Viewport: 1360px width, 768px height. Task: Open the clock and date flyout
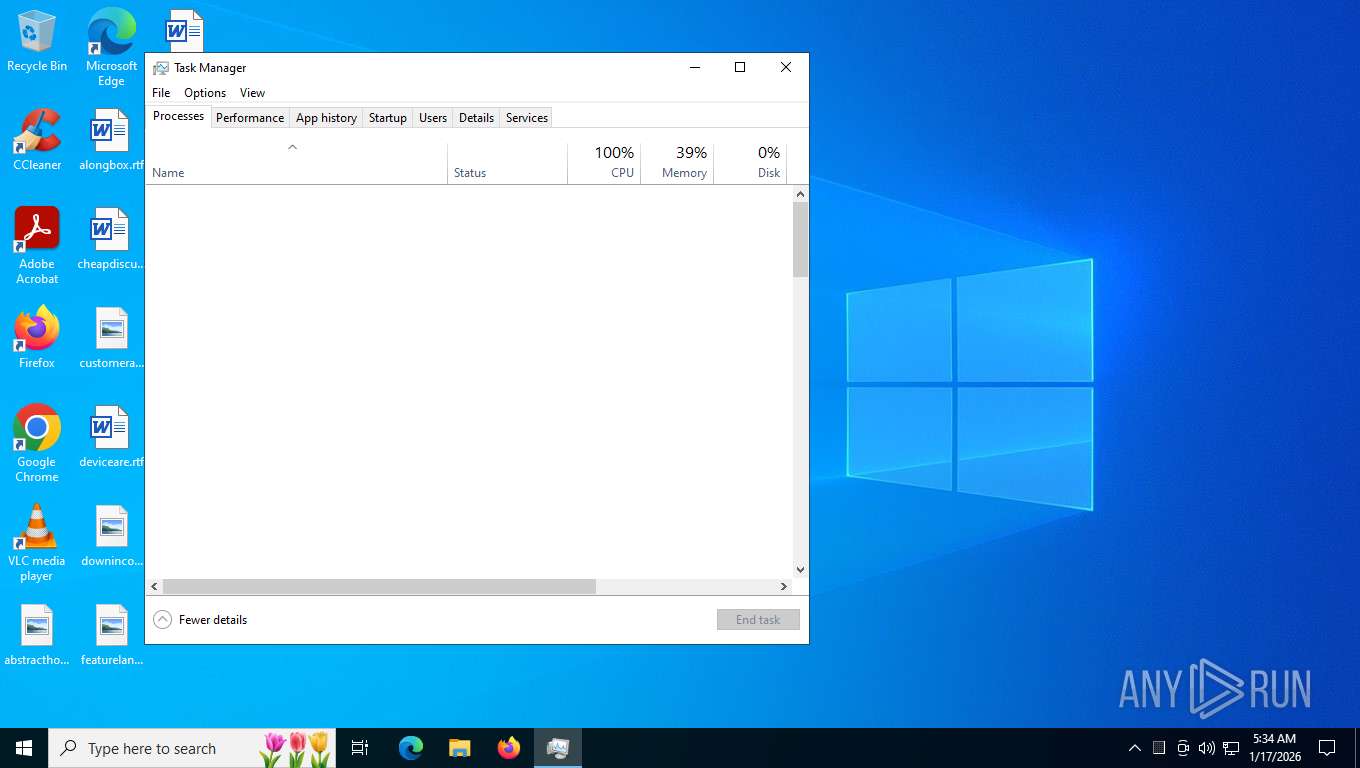(1274, 748)
